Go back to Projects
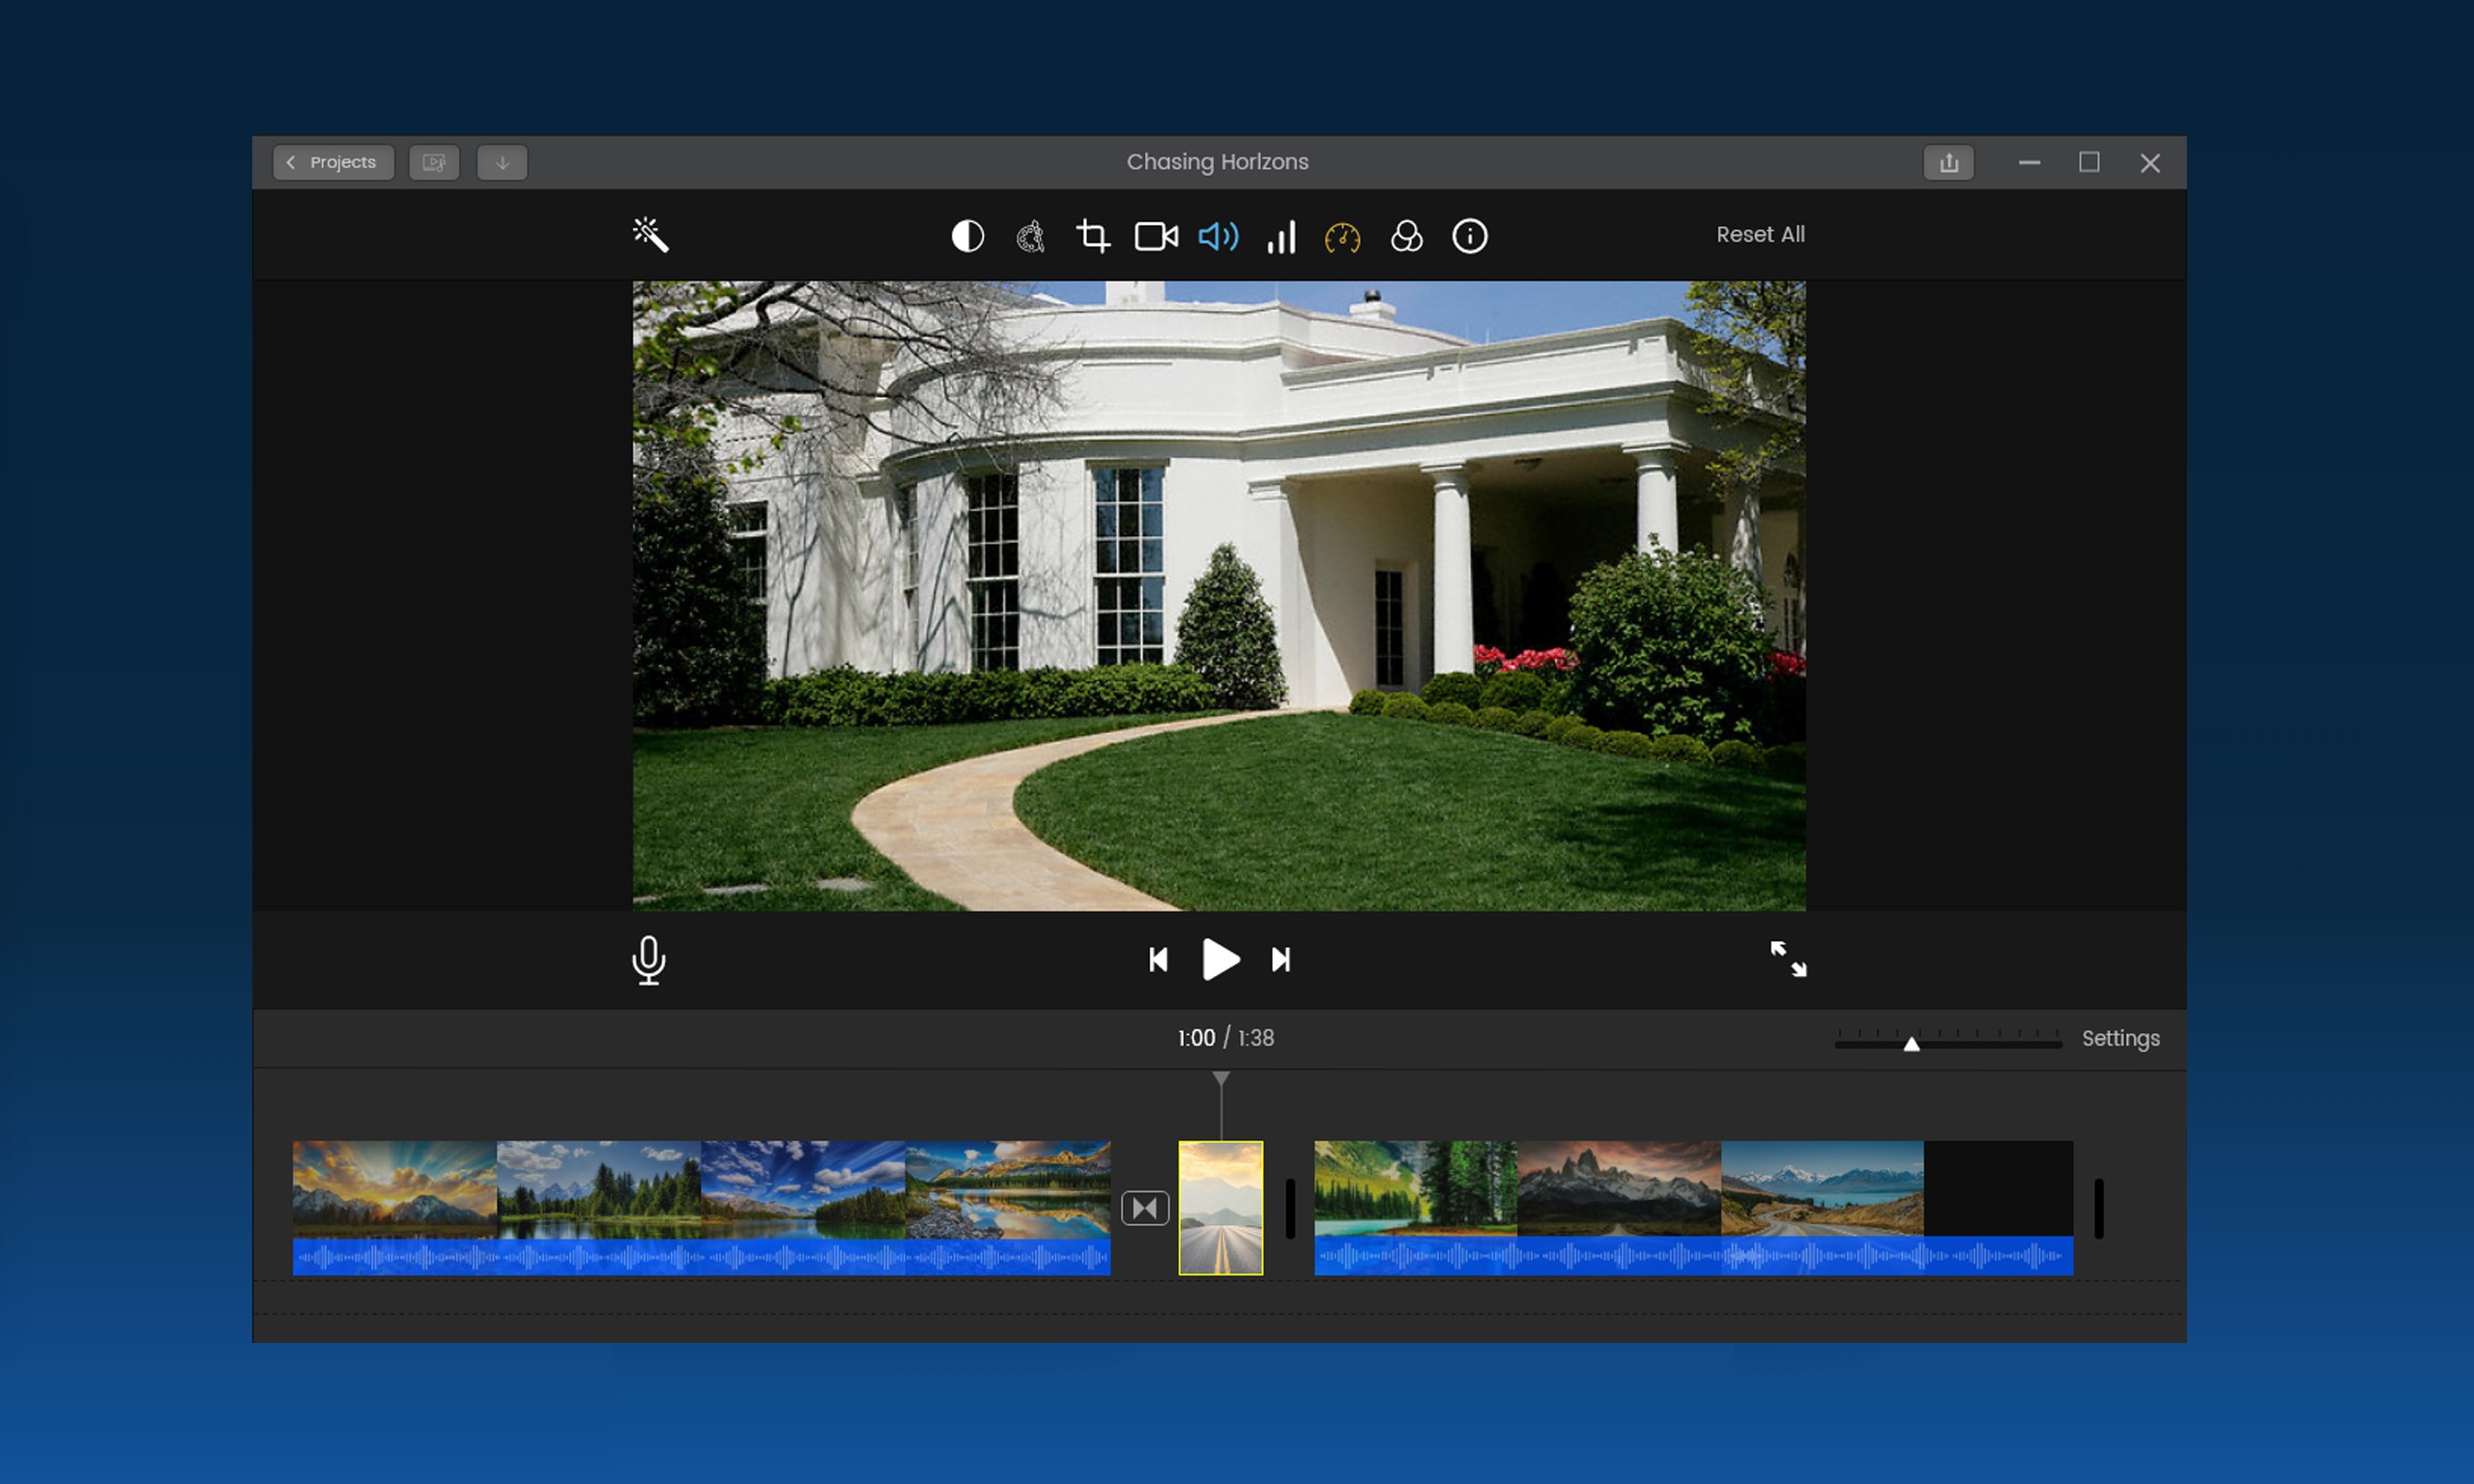The image size is (2474, 1484). (333, 162)
